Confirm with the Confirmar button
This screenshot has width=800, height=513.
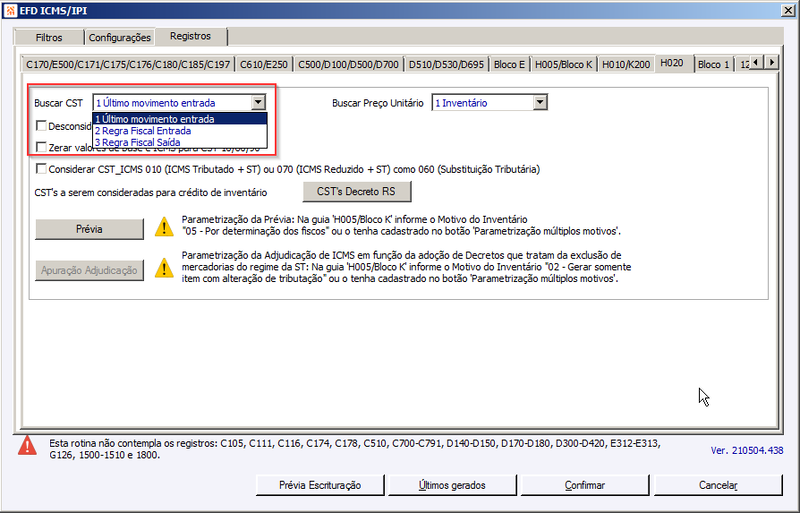pos(585,485)
